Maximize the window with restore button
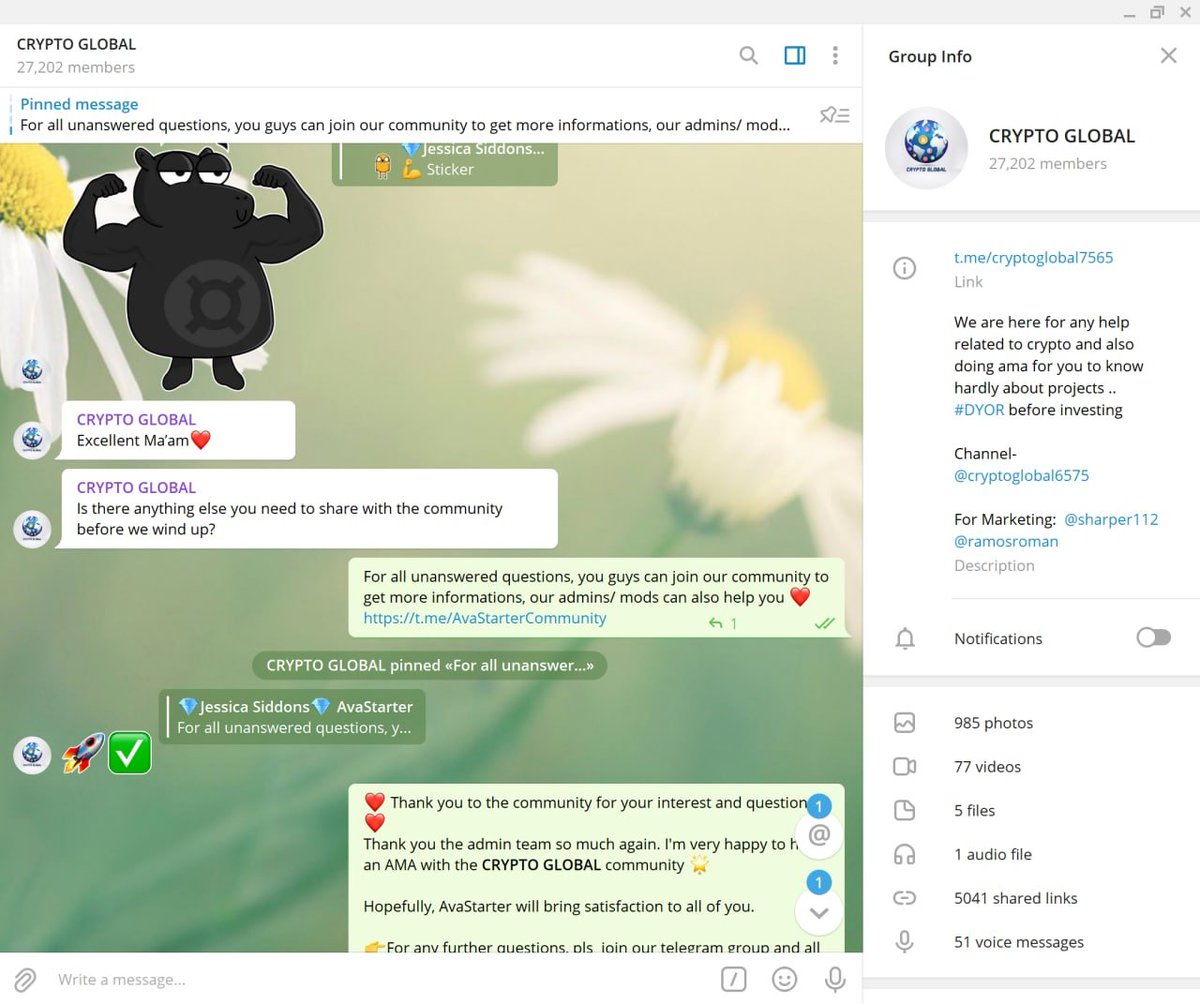Viewport: 1200px width, 1004px height. tap(1156, 12)
